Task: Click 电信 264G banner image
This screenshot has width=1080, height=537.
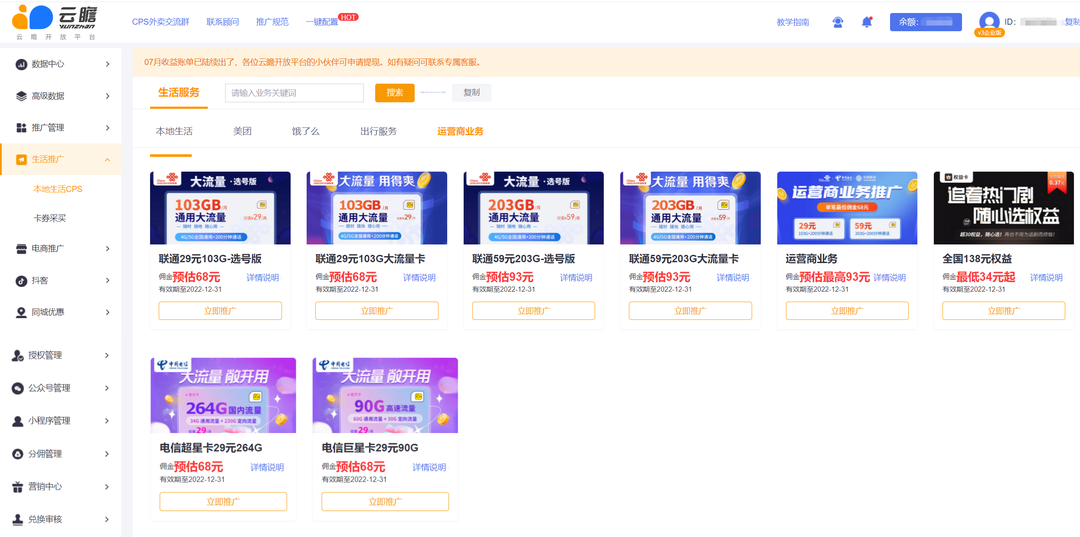Action: coord(223,395)
